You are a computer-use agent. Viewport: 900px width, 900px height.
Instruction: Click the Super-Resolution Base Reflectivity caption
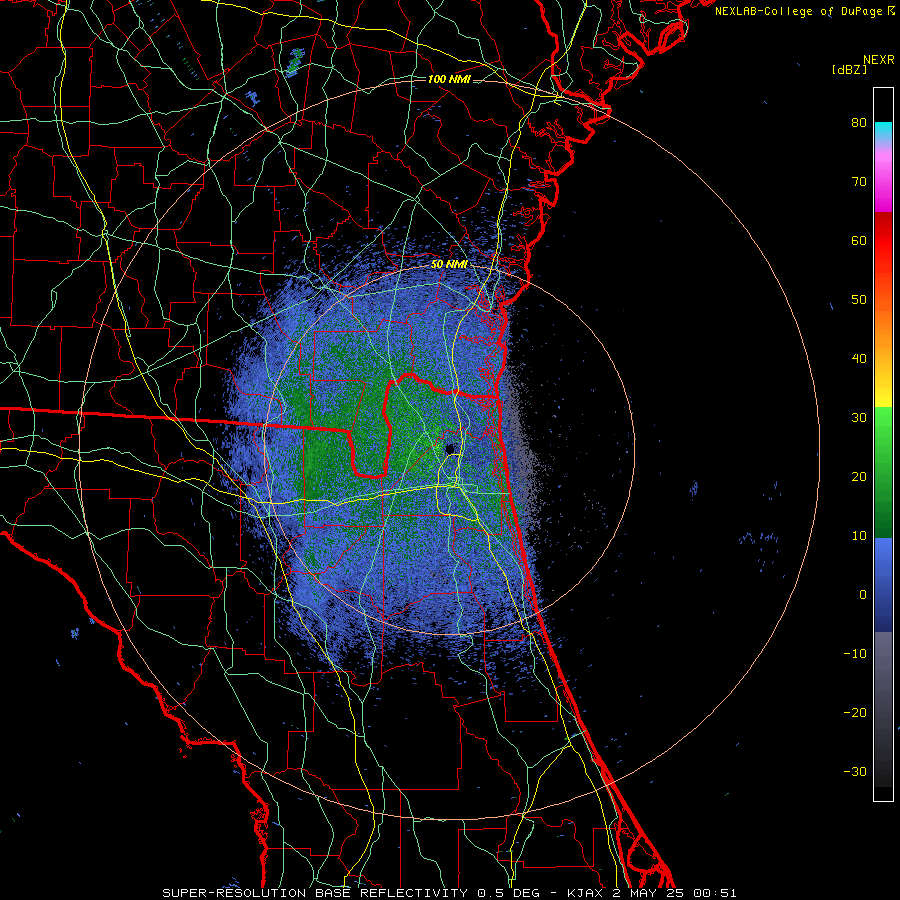(x=449, y=893)
